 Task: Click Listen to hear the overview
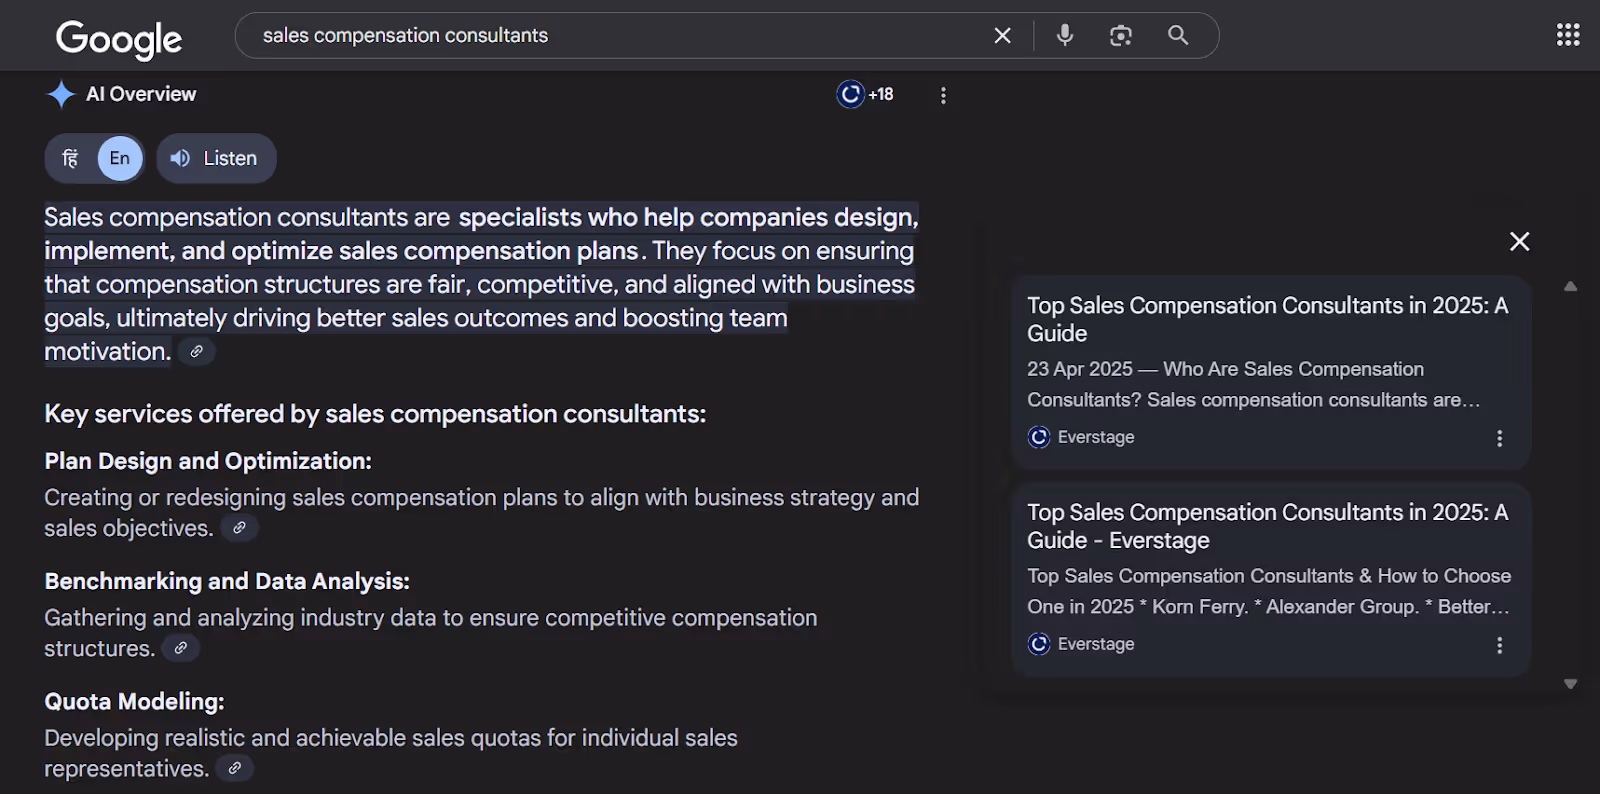[x=216, y=158]
